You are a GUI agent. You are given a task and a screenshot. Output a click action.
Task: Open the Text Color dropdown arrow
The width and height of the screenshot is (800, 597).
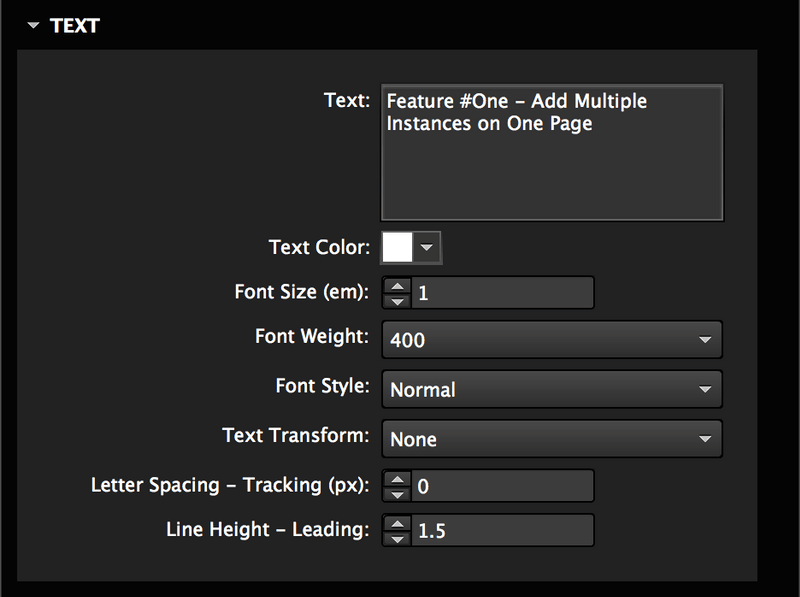pos(427,247)
